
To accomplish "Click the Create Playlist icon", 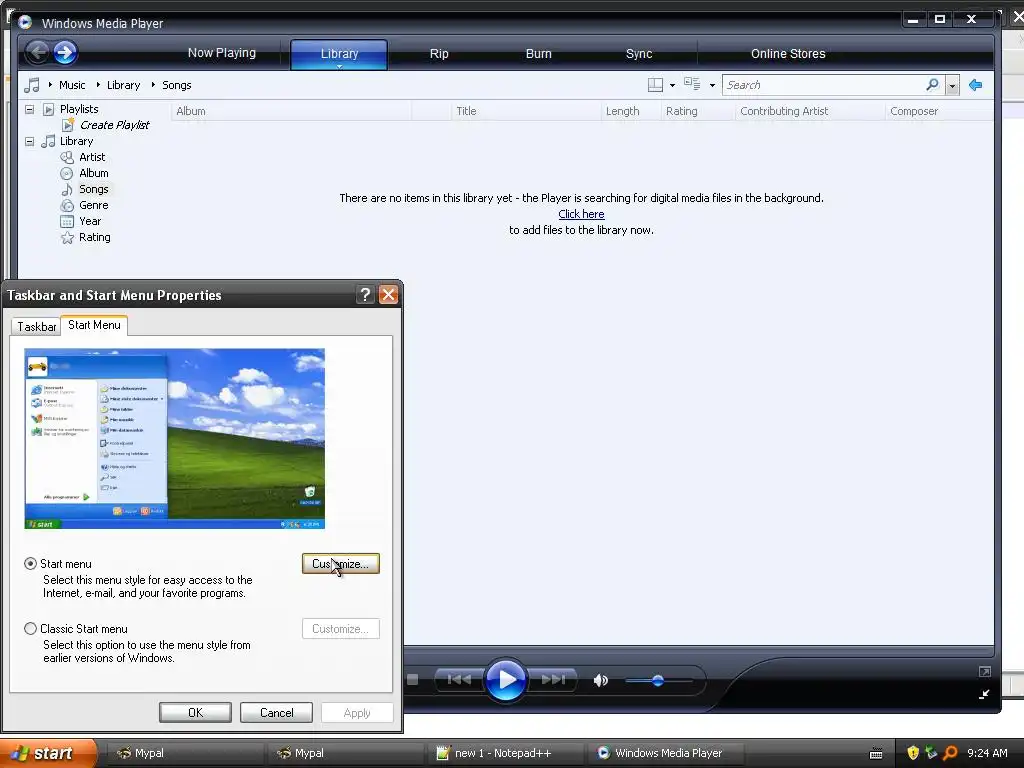I will (68, 125).
